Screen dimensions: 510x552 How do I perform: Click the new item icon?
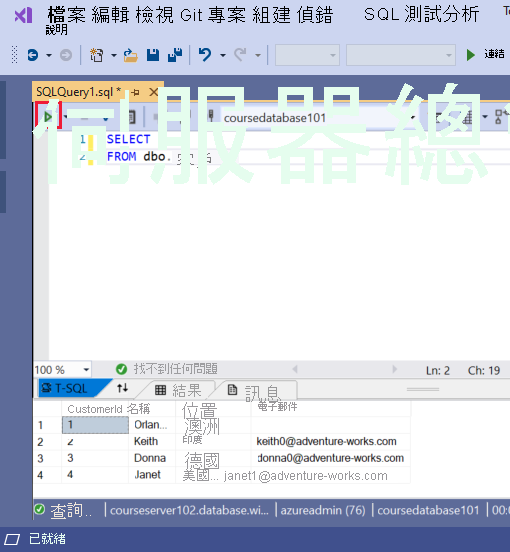point(96,55)
